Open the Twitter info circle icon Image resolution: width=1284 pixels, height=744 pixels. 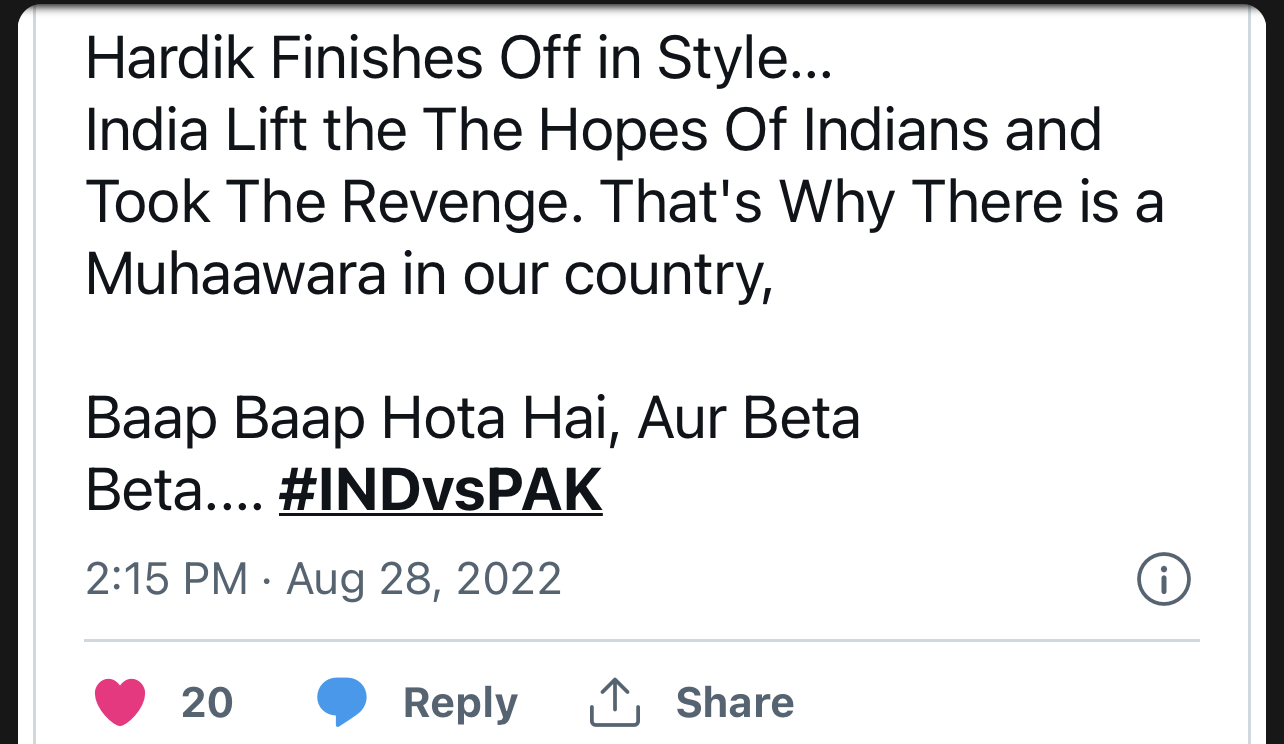(1164, 580)
